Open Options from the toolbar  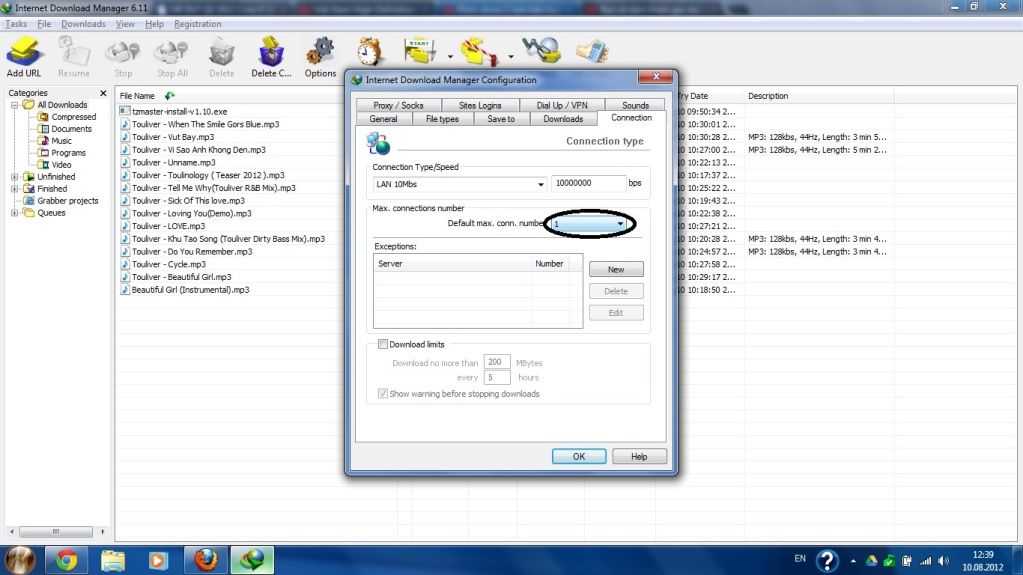click(x=320, y=57)
